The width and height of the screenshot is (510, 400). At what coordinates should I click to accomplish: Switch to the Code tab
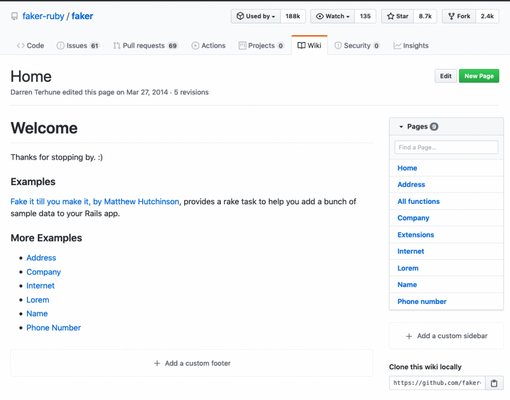[30, 46]
